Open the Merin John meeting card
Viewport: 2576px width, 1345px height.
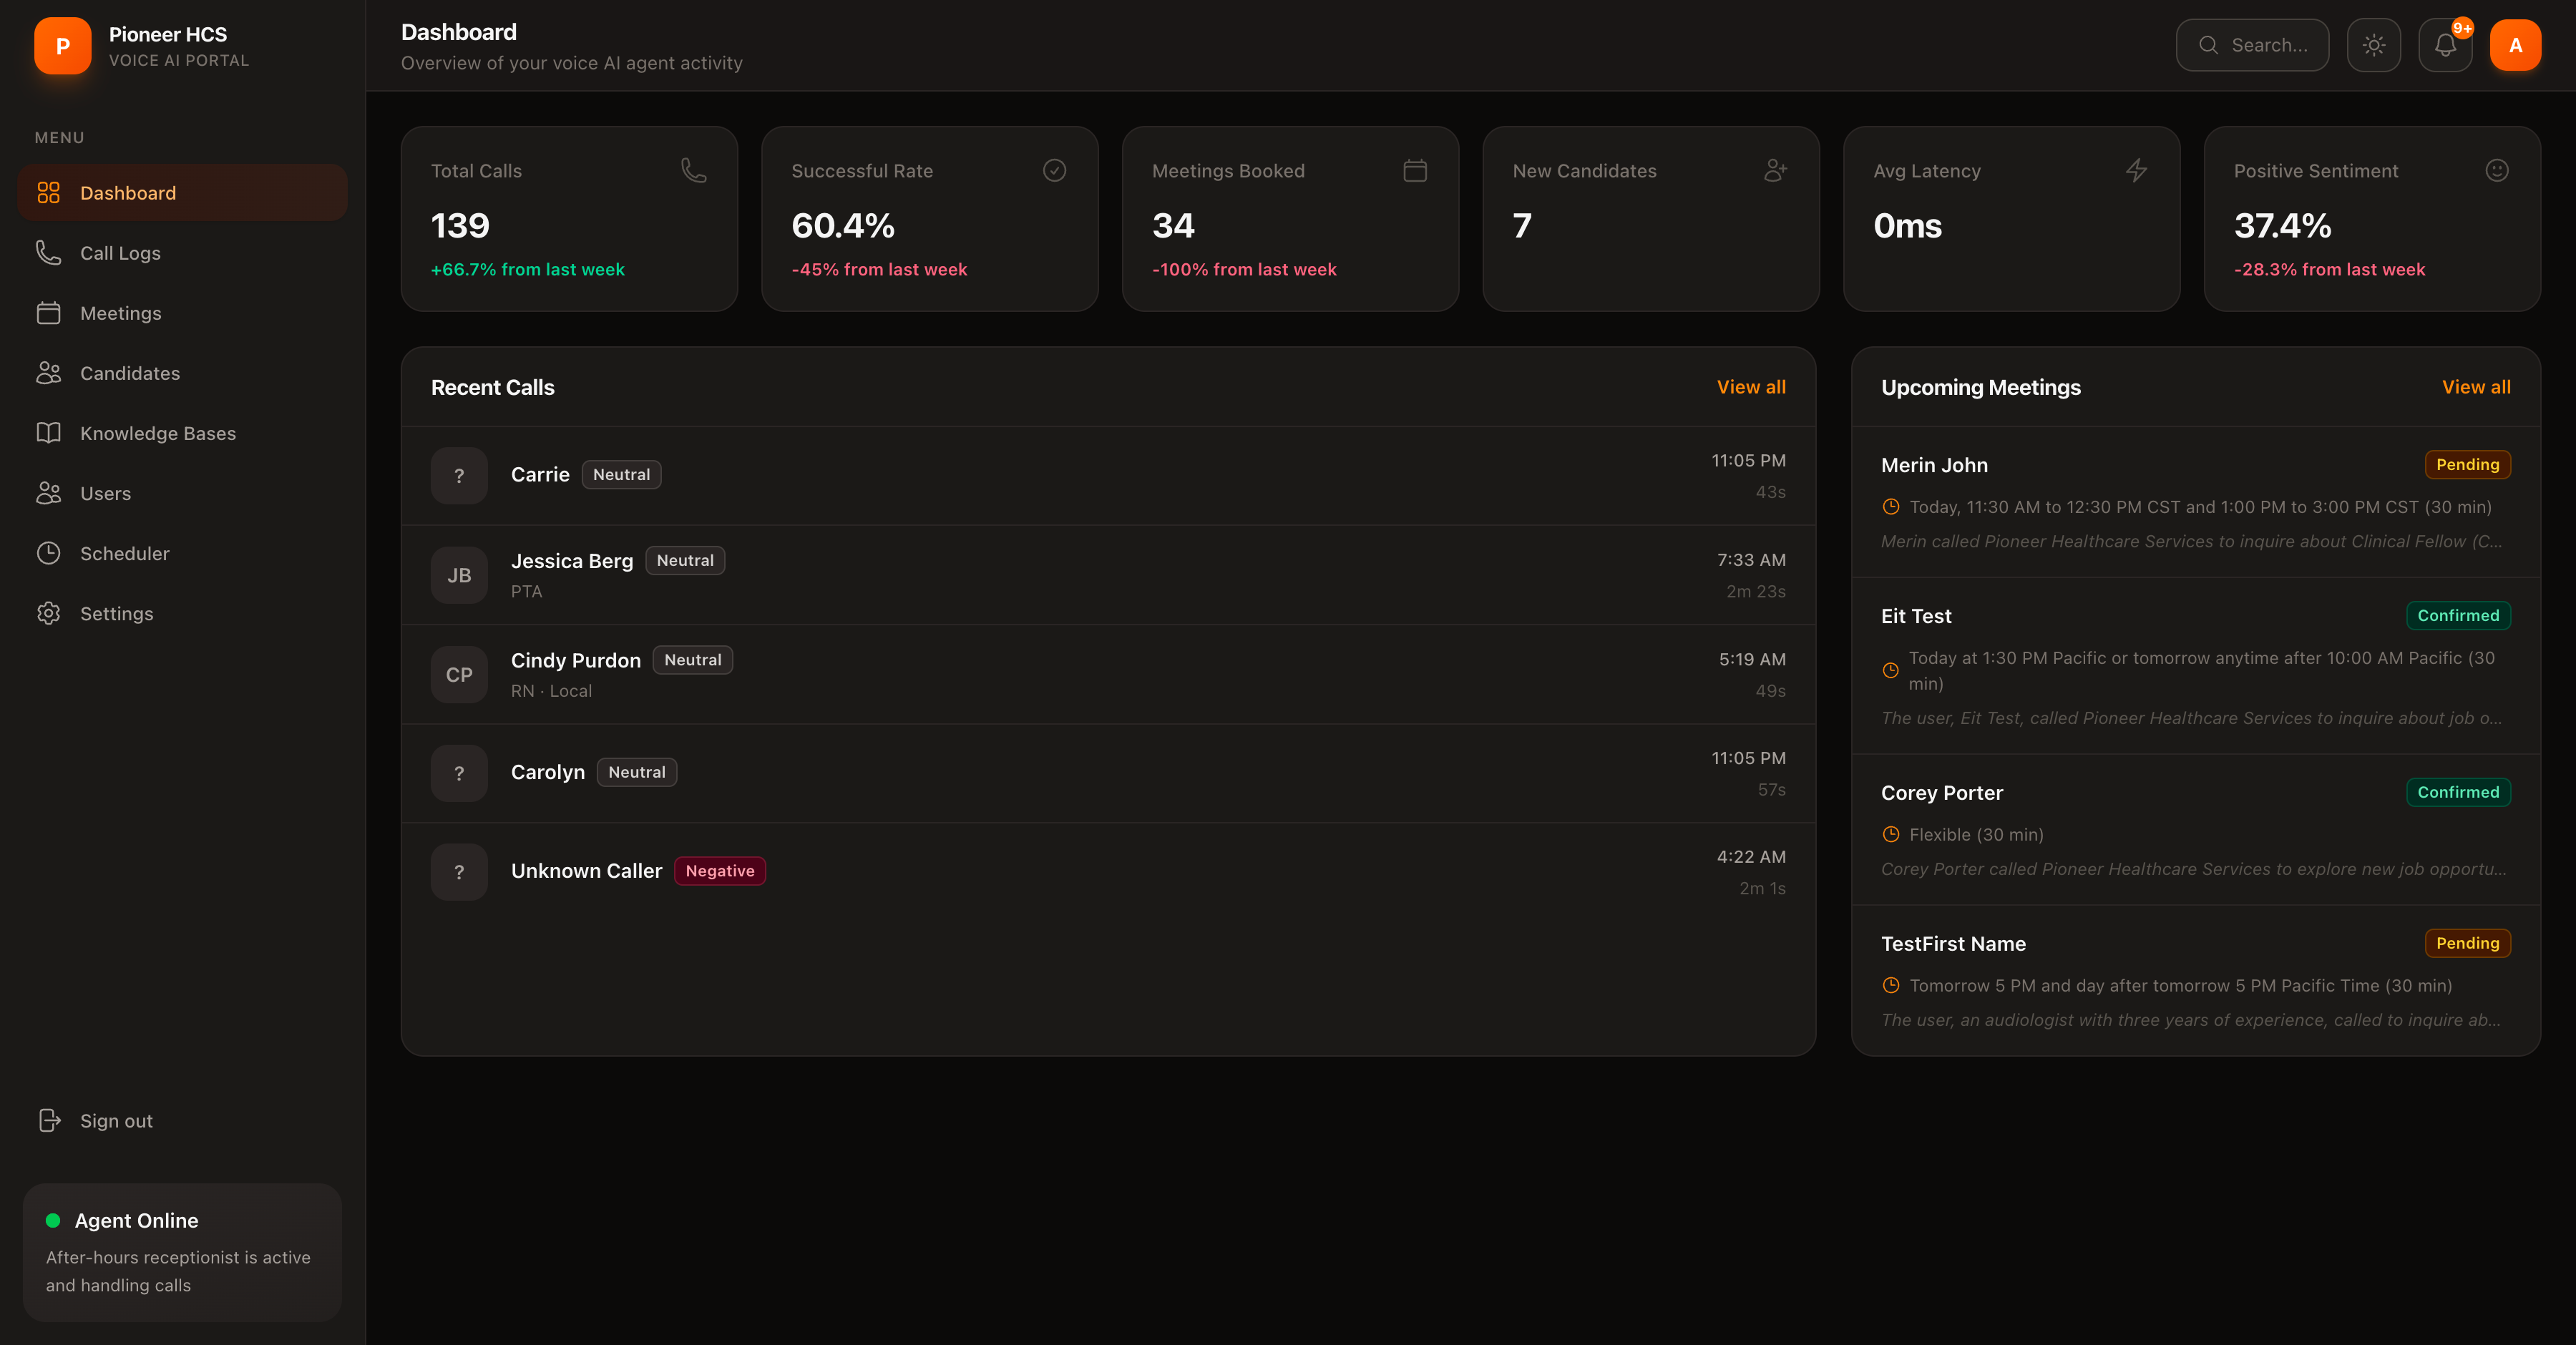coord(2190,500)
